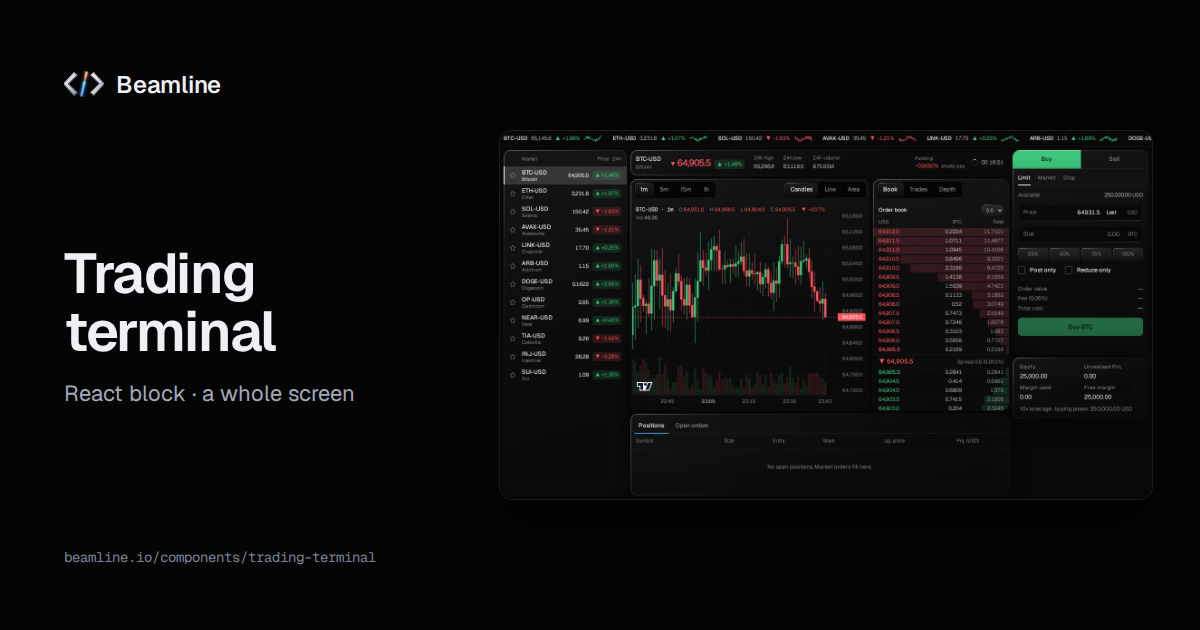Click the Buy BTC submit button
Viewport: 1200px width, 630px height.
click(1080, 327)
